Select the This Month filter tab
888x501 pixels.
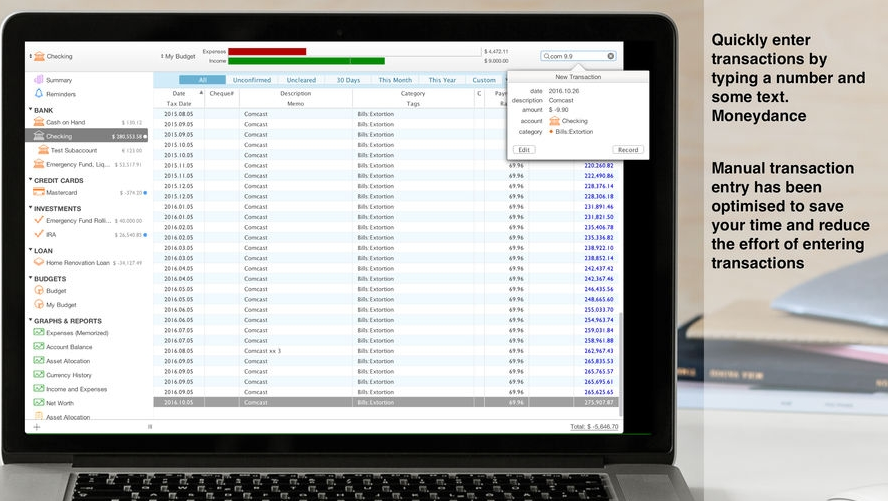(395, 80)
